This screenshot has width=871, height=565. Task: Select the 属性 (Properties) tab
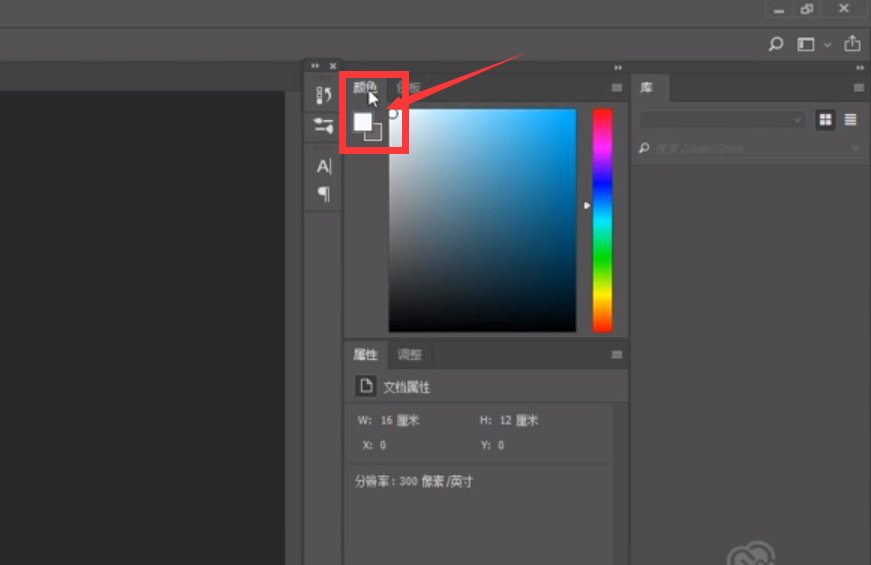point(365,354)
